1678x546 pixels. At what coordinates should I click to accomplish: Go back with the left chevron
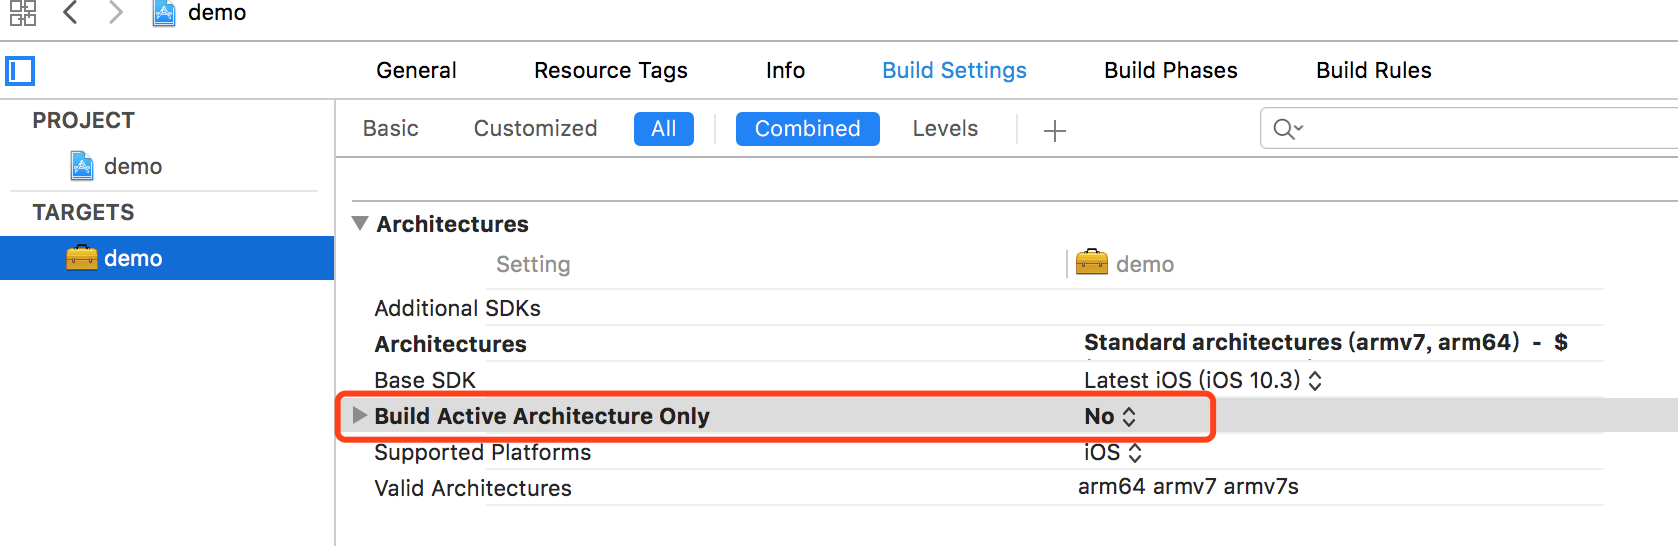(70, 12)
